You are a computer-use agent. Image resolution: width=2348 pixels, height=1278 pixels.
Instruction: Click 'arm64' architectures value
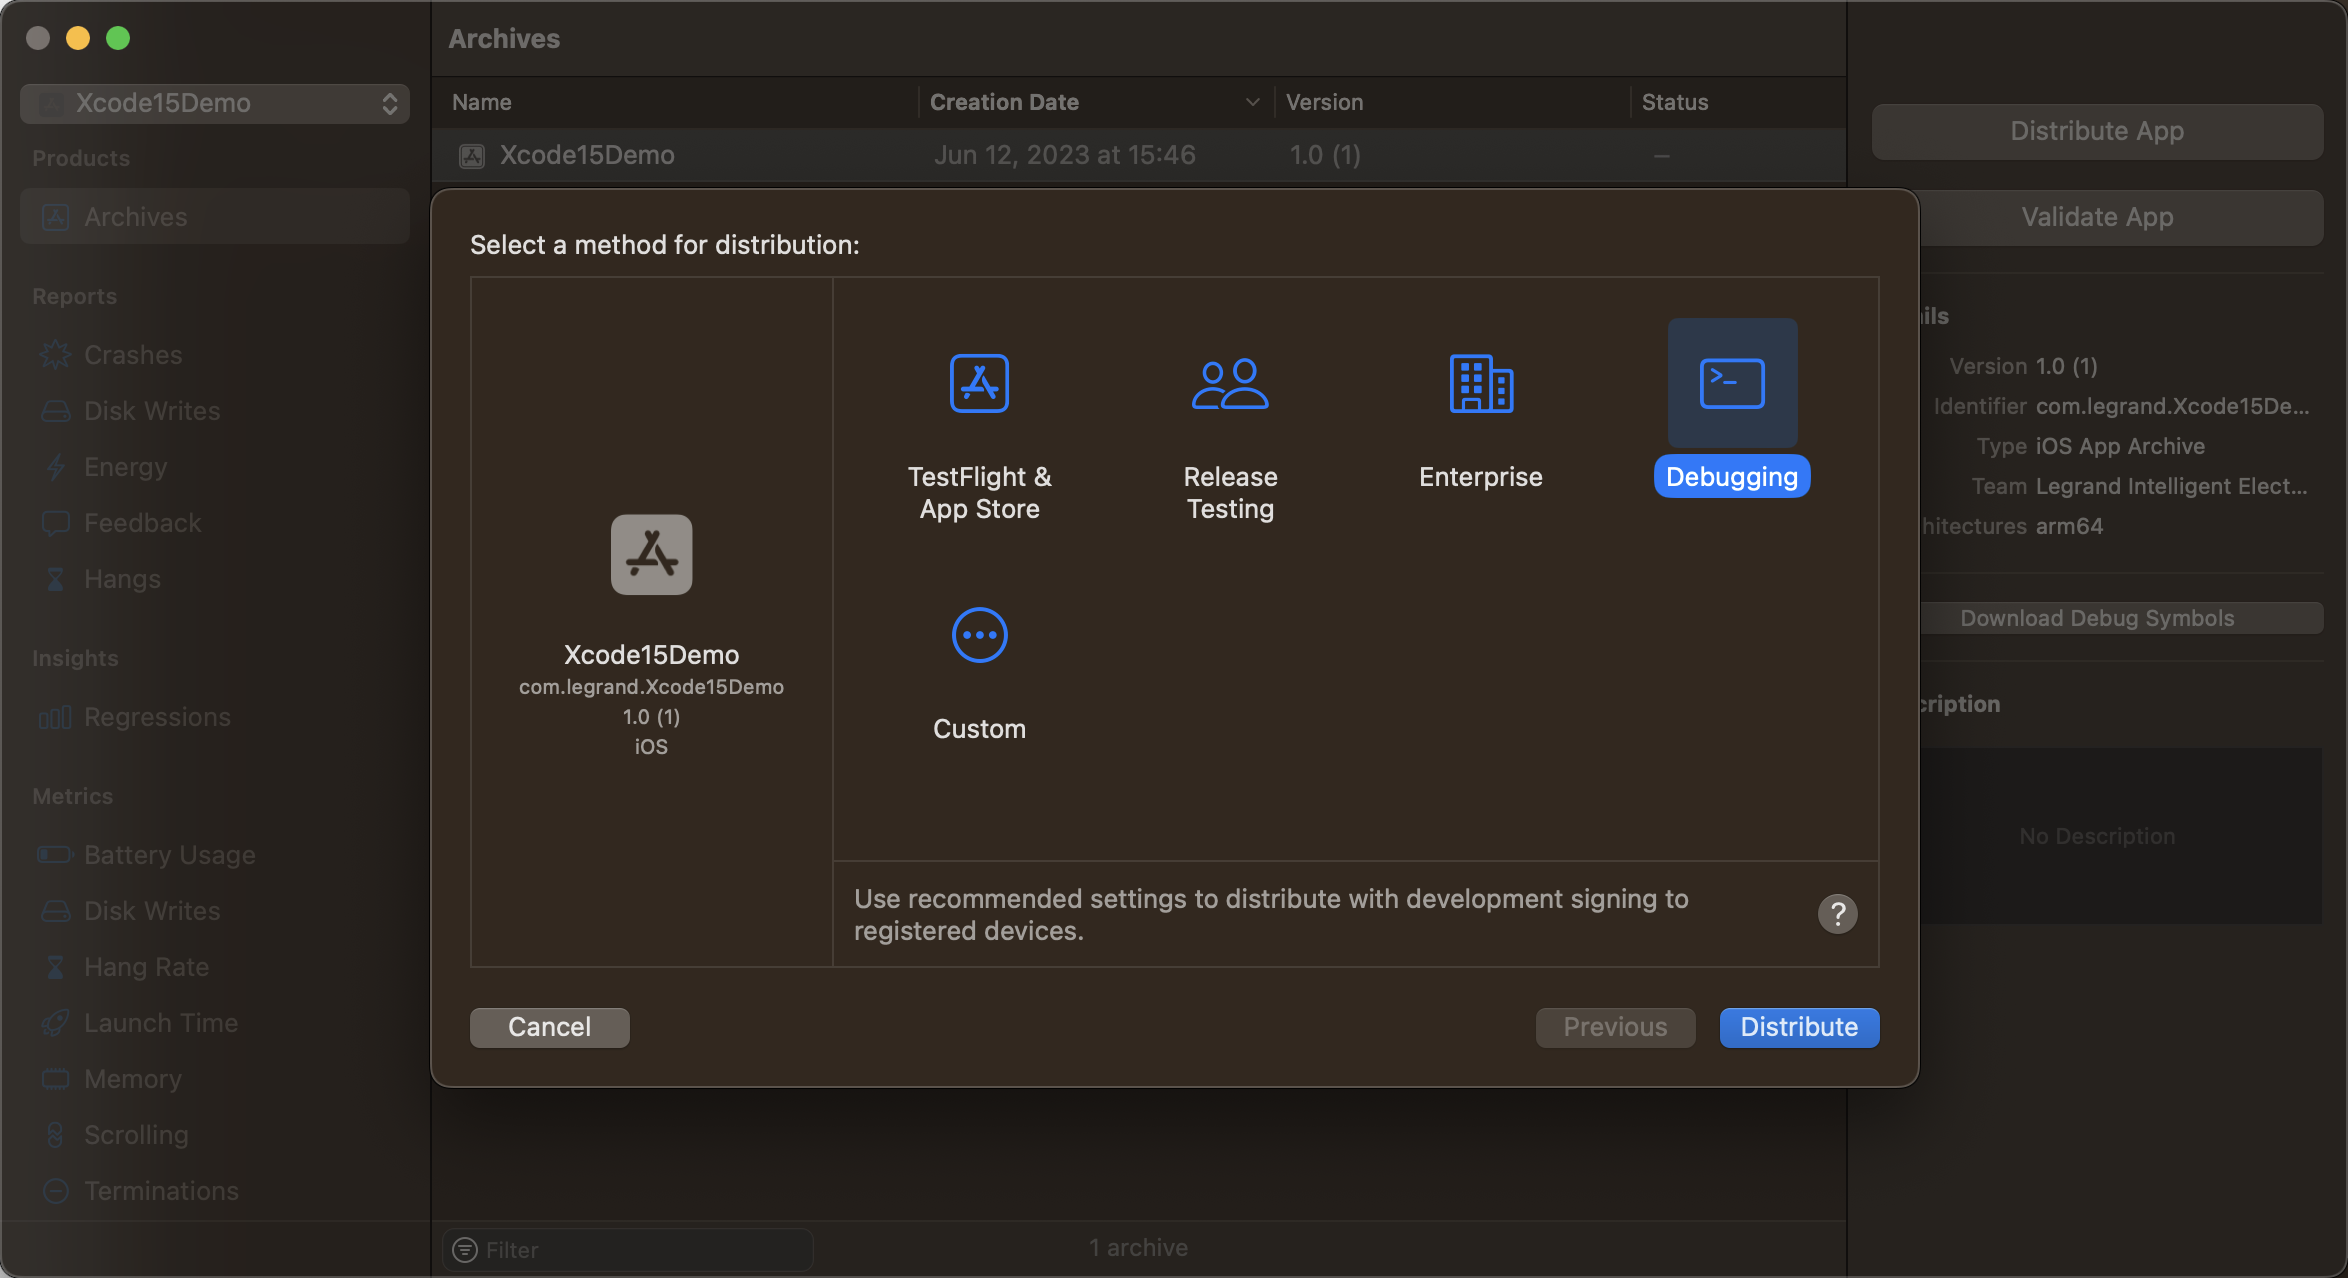[x=2069, y=526]
